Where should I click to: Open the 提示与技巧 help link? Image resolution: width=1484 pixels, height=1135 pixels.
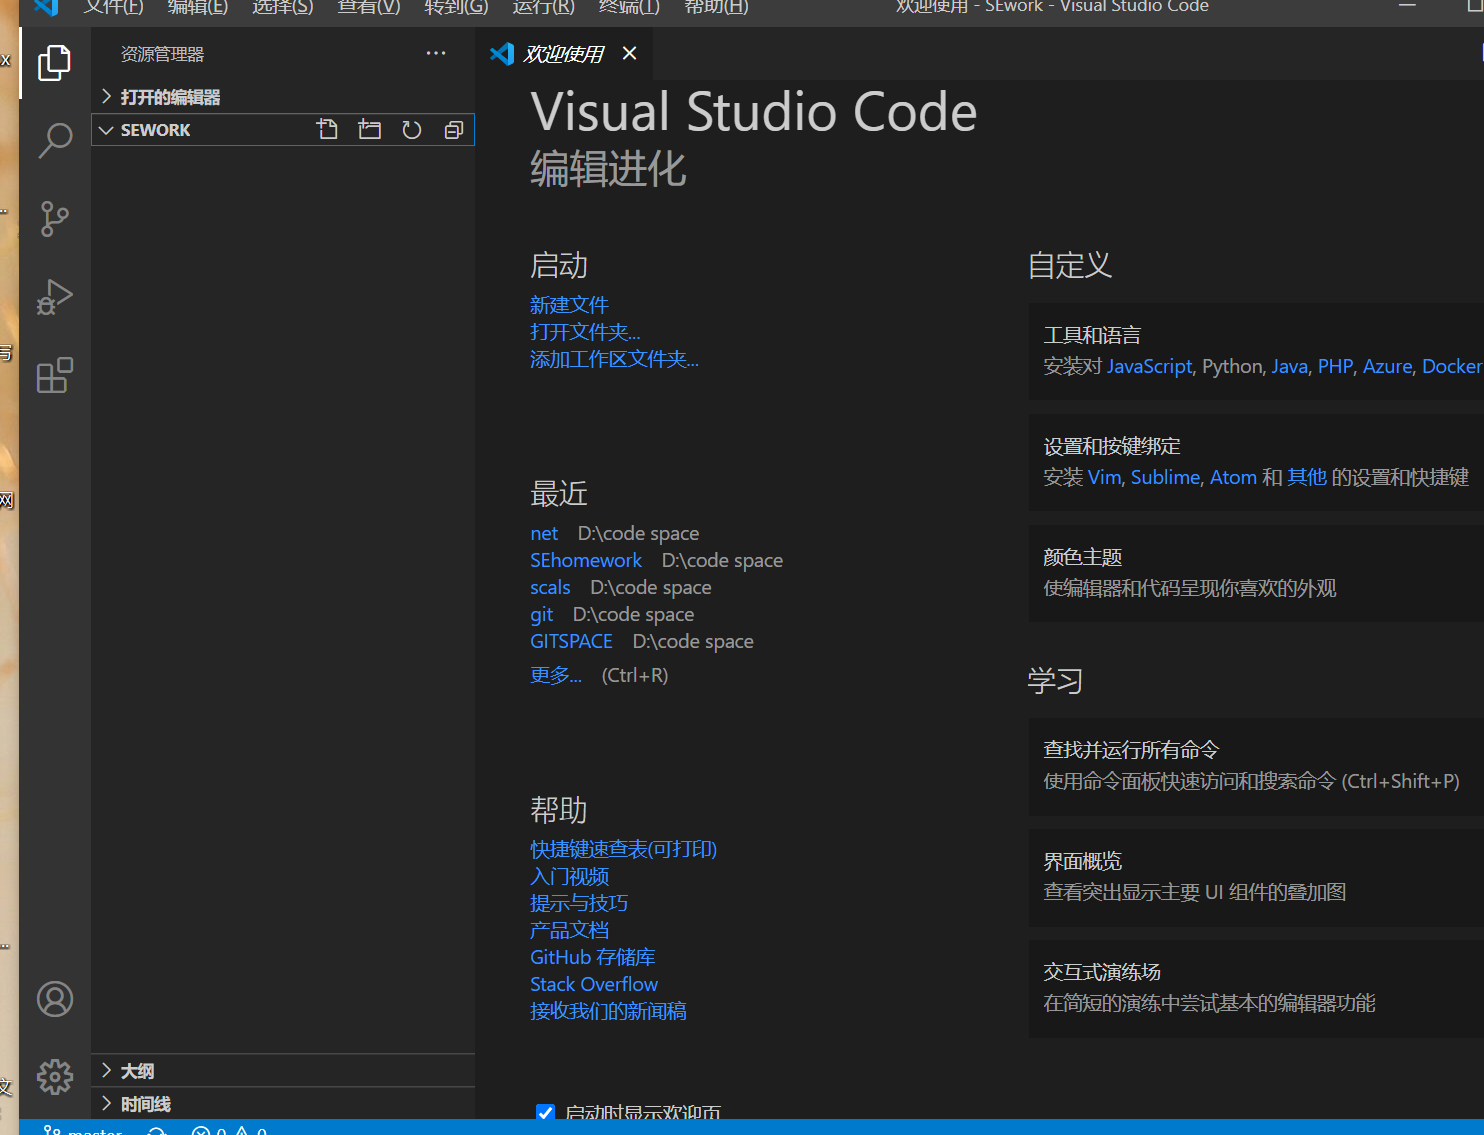click(579, 903)
